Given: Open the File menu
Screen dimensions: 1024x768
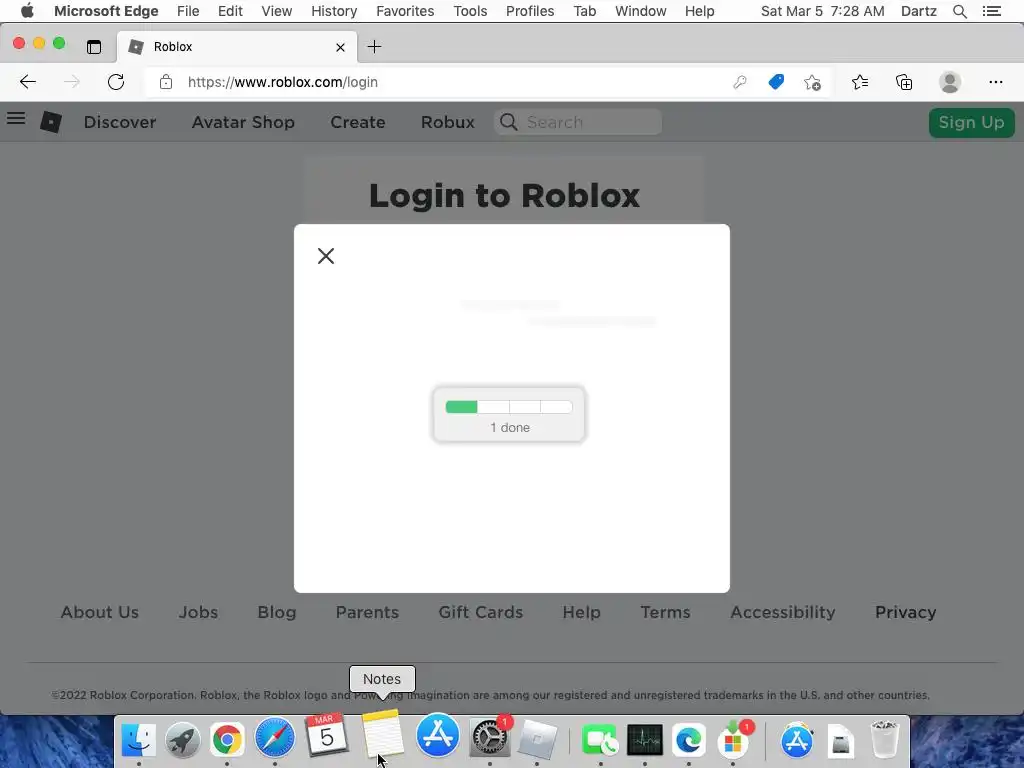Looking at the screenshot, I should 188,11.
